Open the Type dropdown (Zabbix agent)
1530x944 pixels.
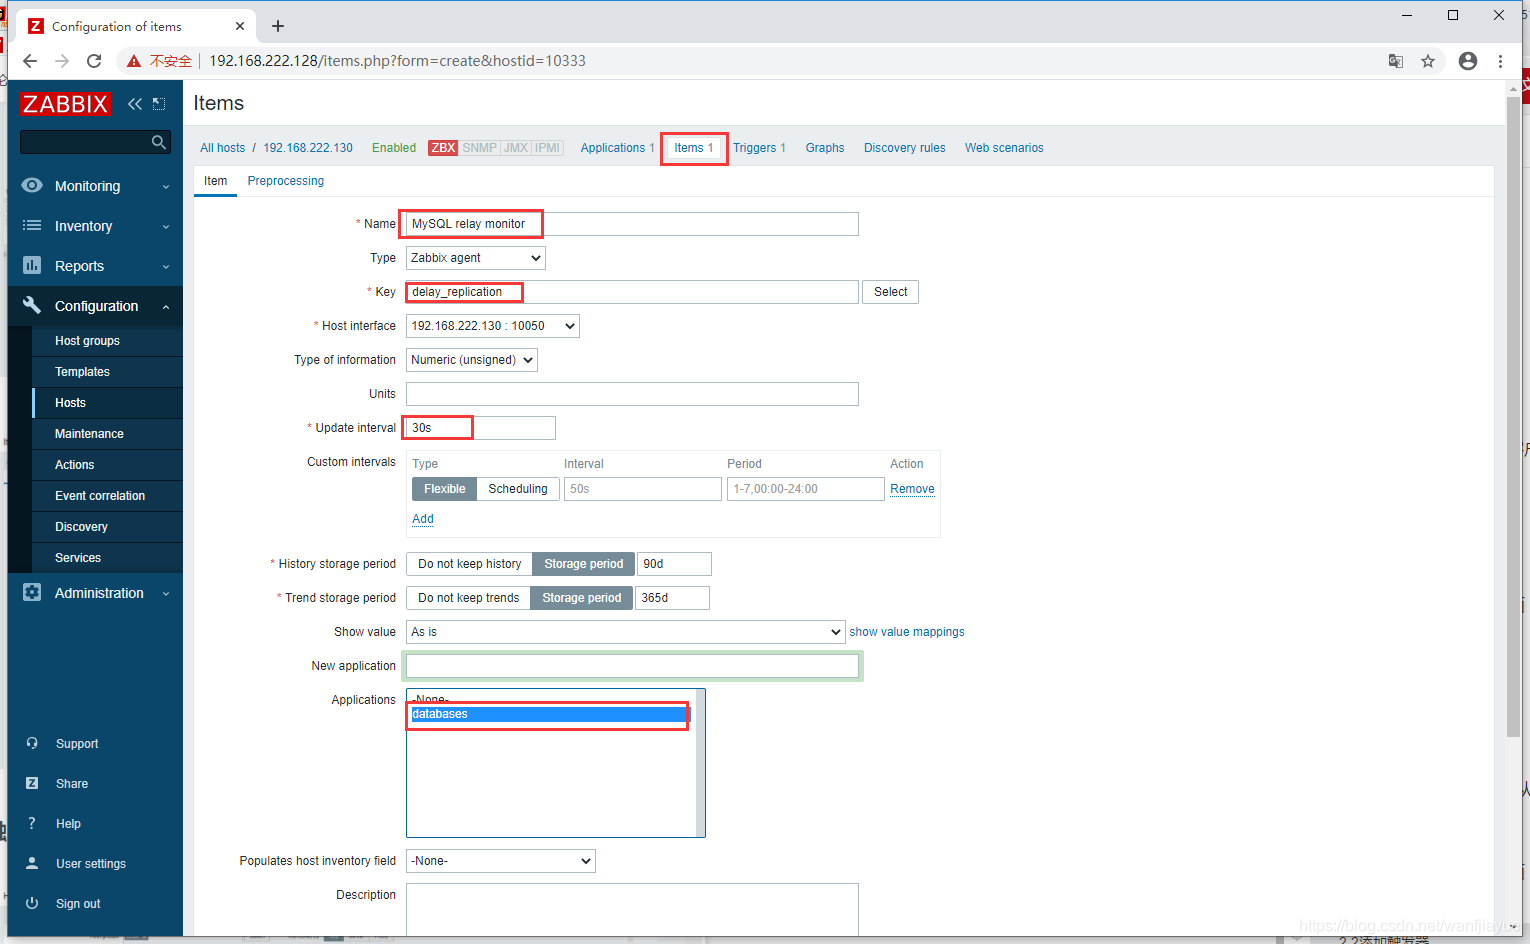[x=476, y=258]
